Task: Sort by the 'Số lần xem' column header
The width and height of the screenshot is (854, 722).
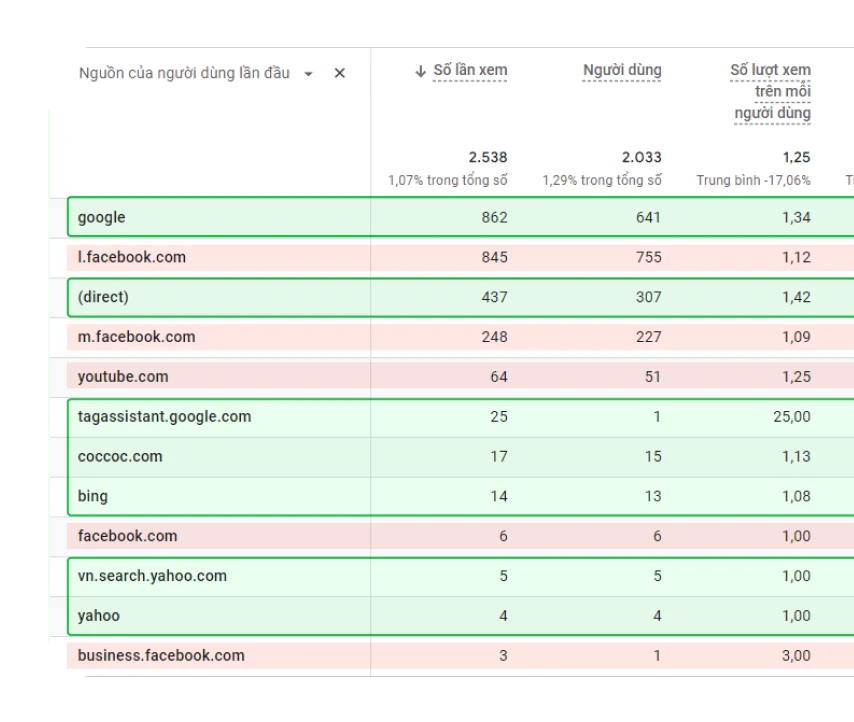Action: coord(470,70)
